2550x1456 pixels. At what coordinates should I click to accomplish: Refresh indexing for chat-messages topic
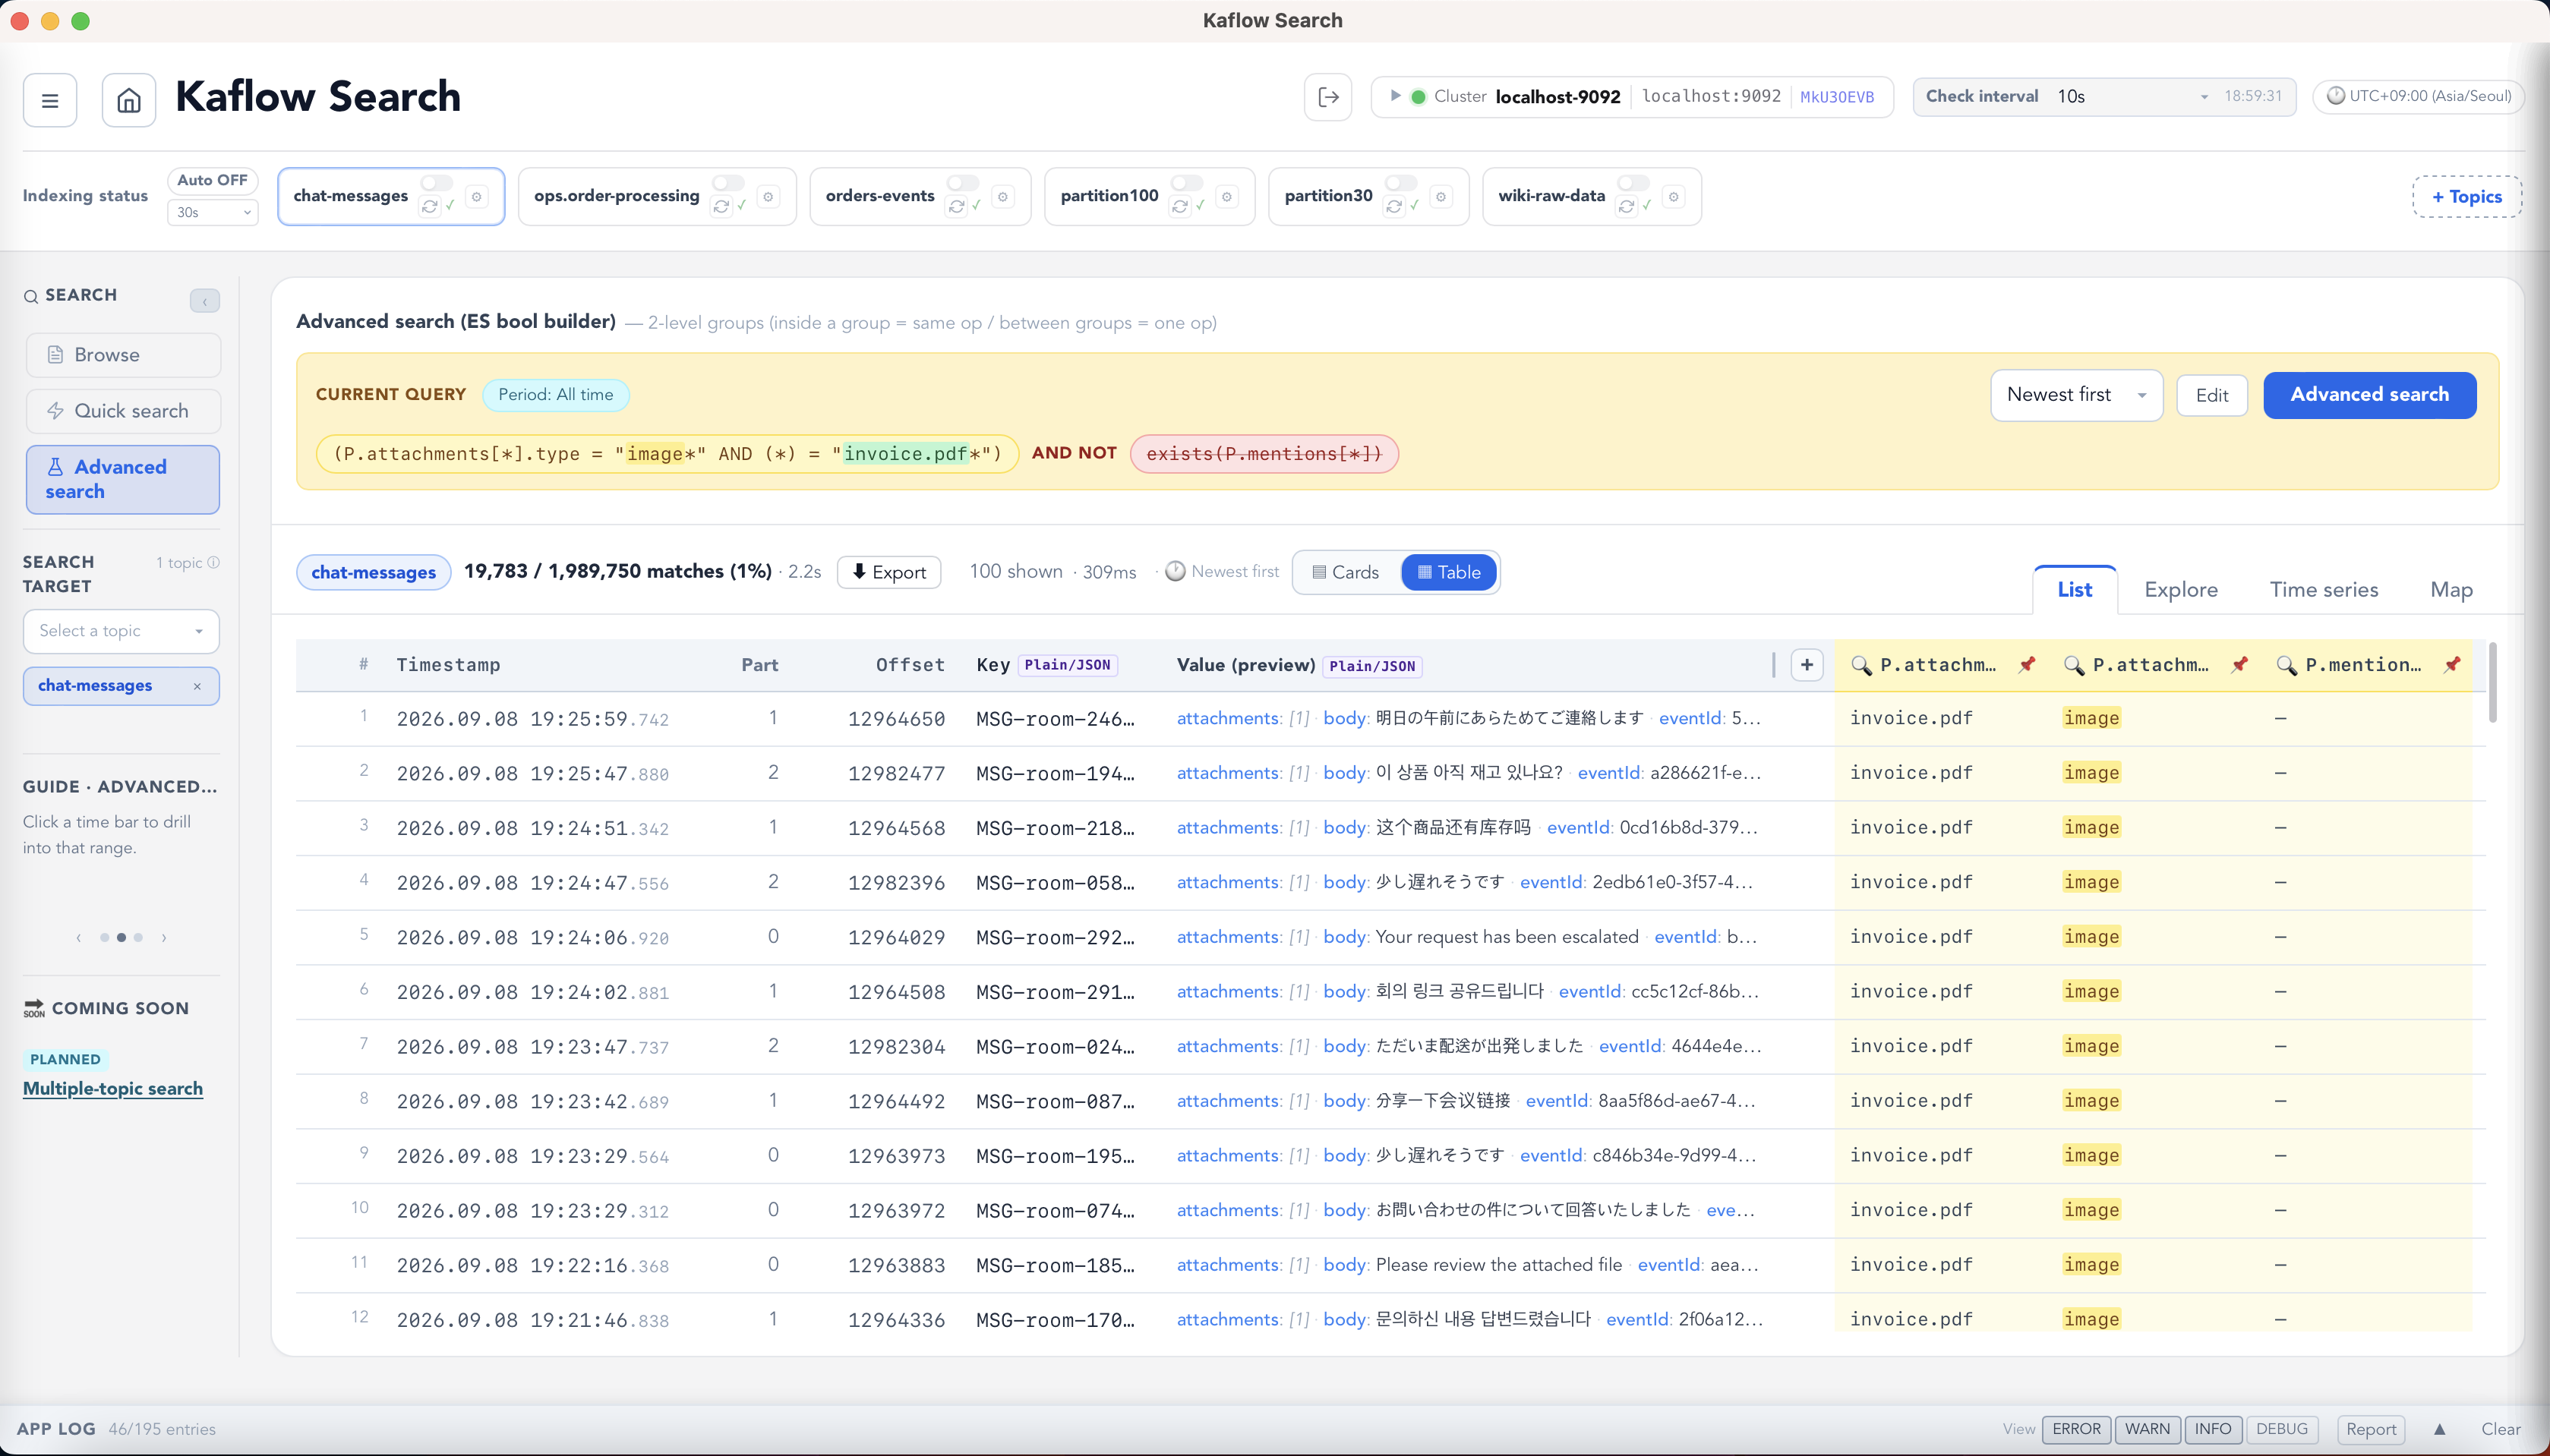click(x=430, y=206)
